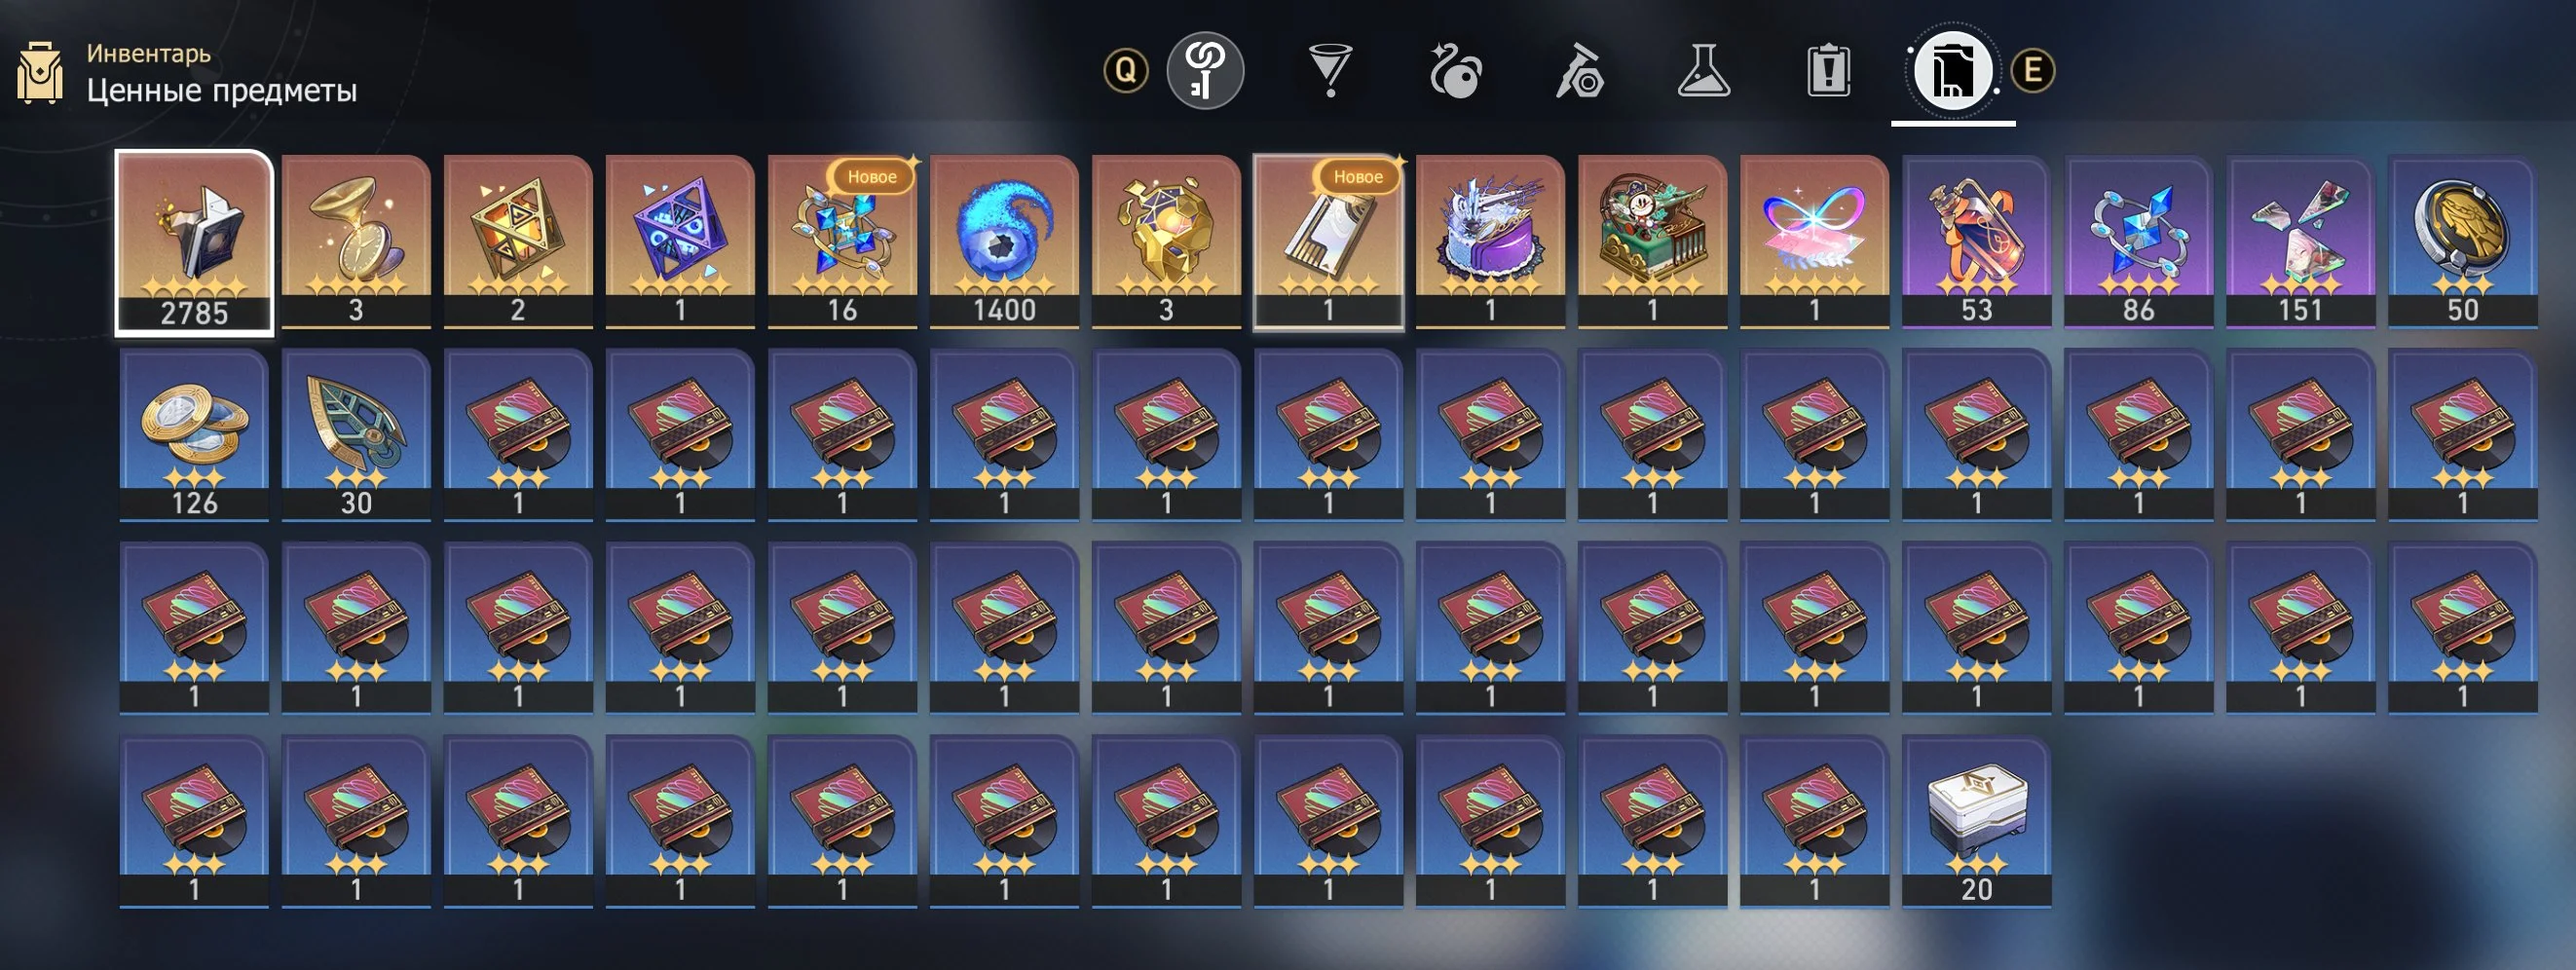Switch to the funnel-shaped category tab
Screen dimensions: 2576x970
[x=1330, y=71]
